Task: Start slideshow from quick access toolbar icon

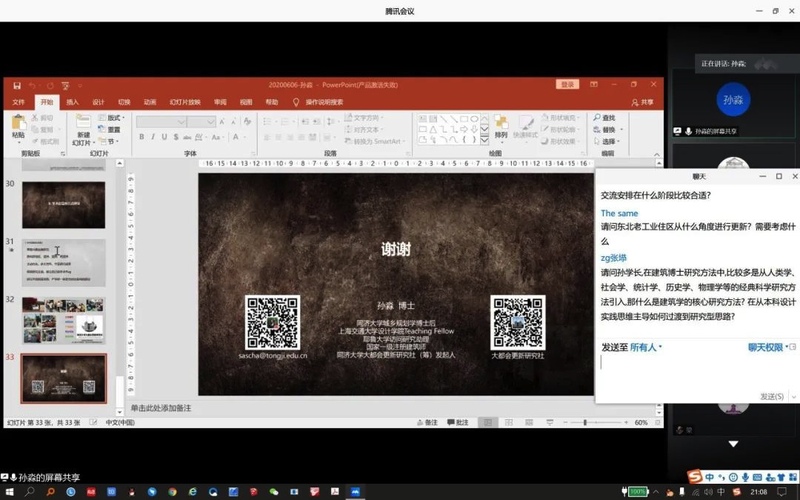Action: click(x=65, y=85)
